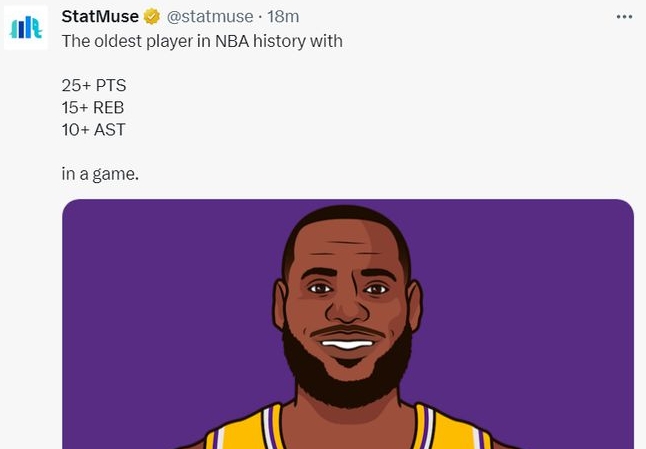Image resolution: width=646 pixels, height=449 pixels.
Task: Click the StatMuse display name
Action: 100,17
